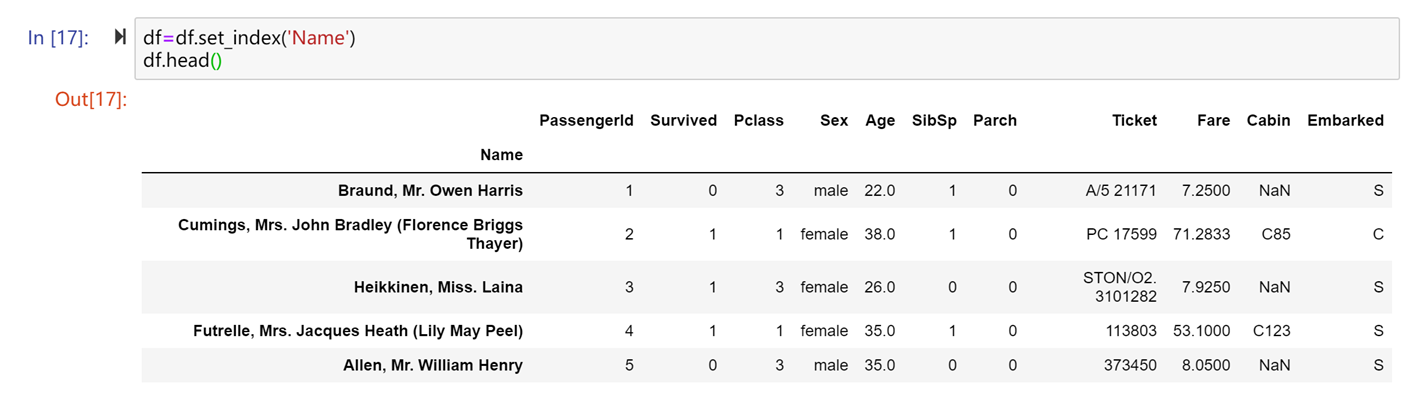Click the C123 cabin cell
Screen dimensions: 1406x397
pyautogui.click(x=1269, y=330)
